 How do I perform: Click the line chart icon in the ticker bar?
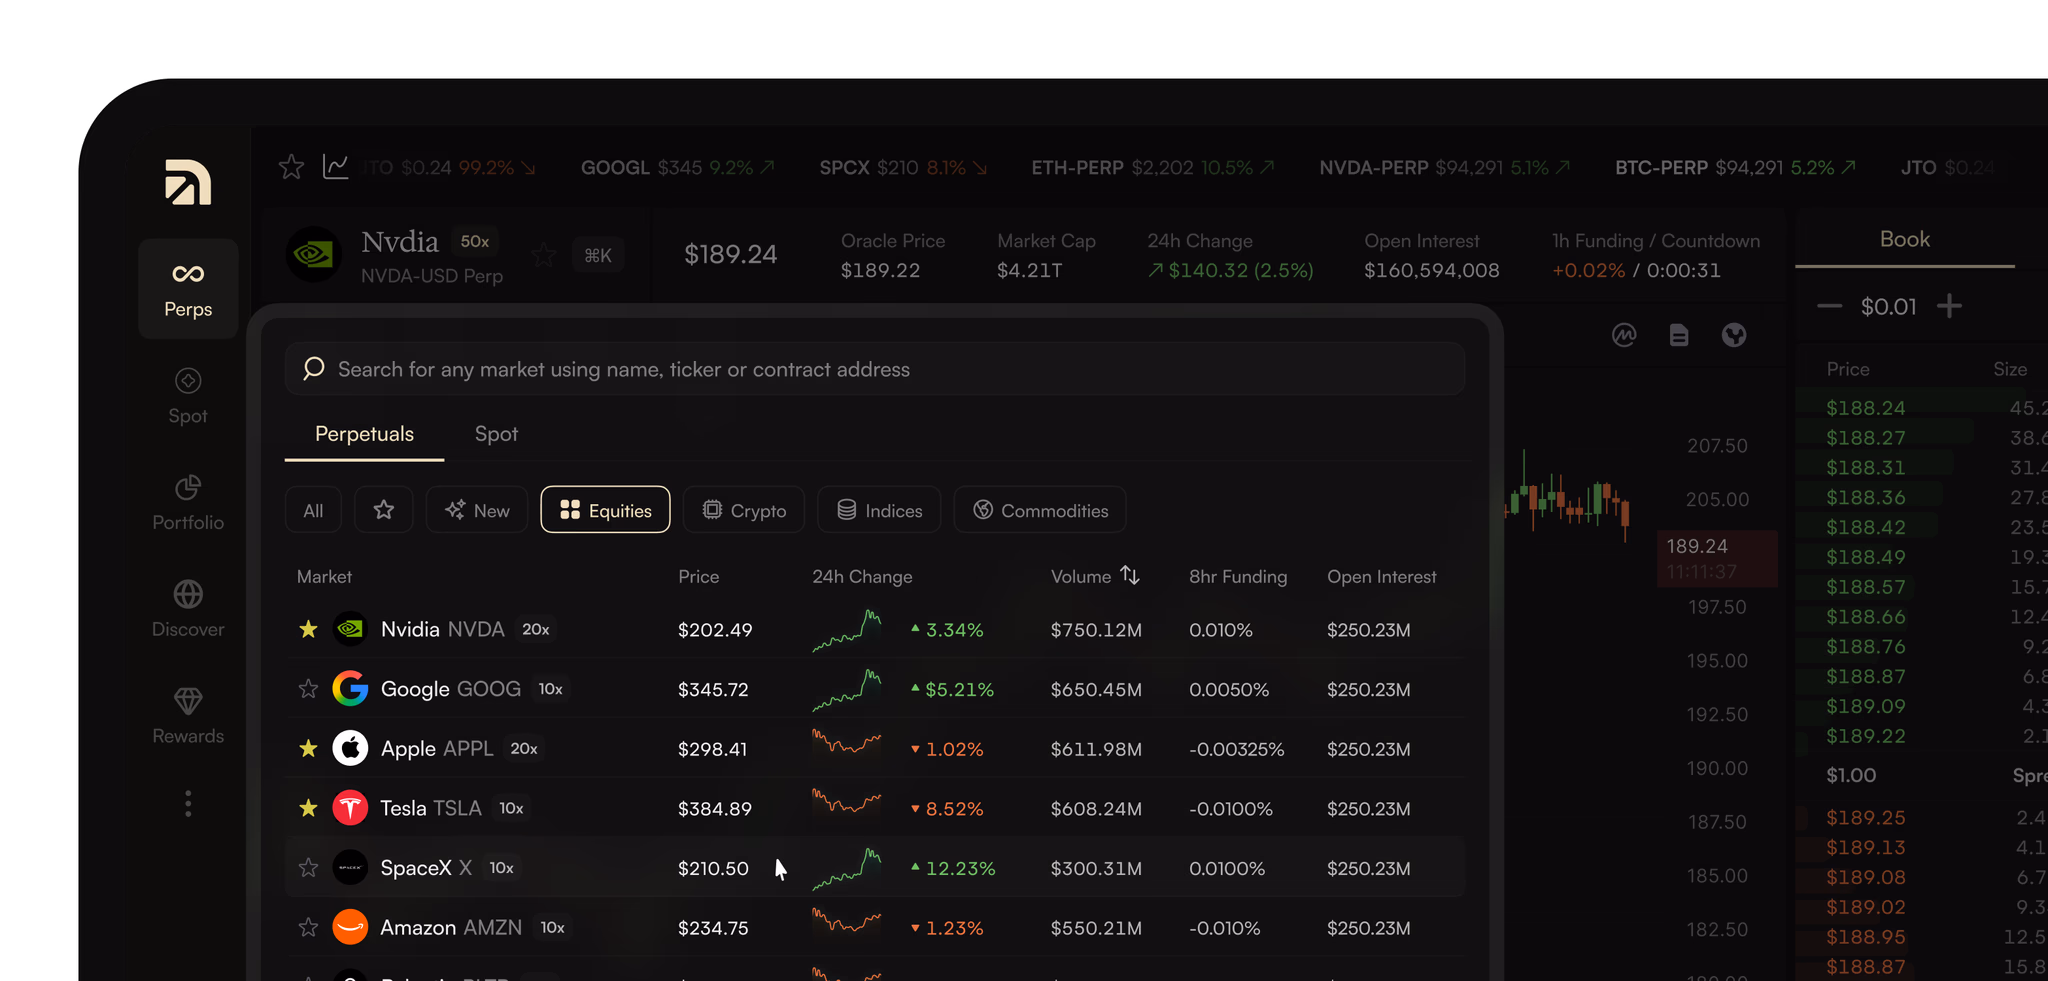[x=336, y=167]
